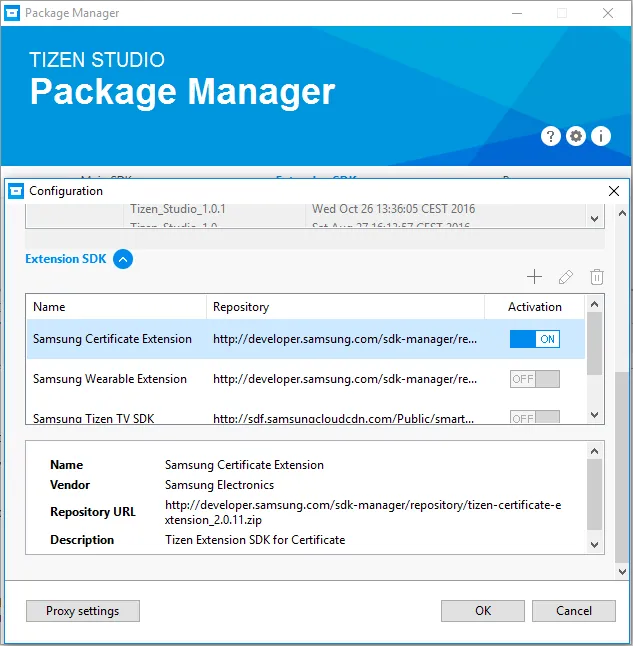
Task: Click down arrow of details panel scrollbar
Action: 594,545
